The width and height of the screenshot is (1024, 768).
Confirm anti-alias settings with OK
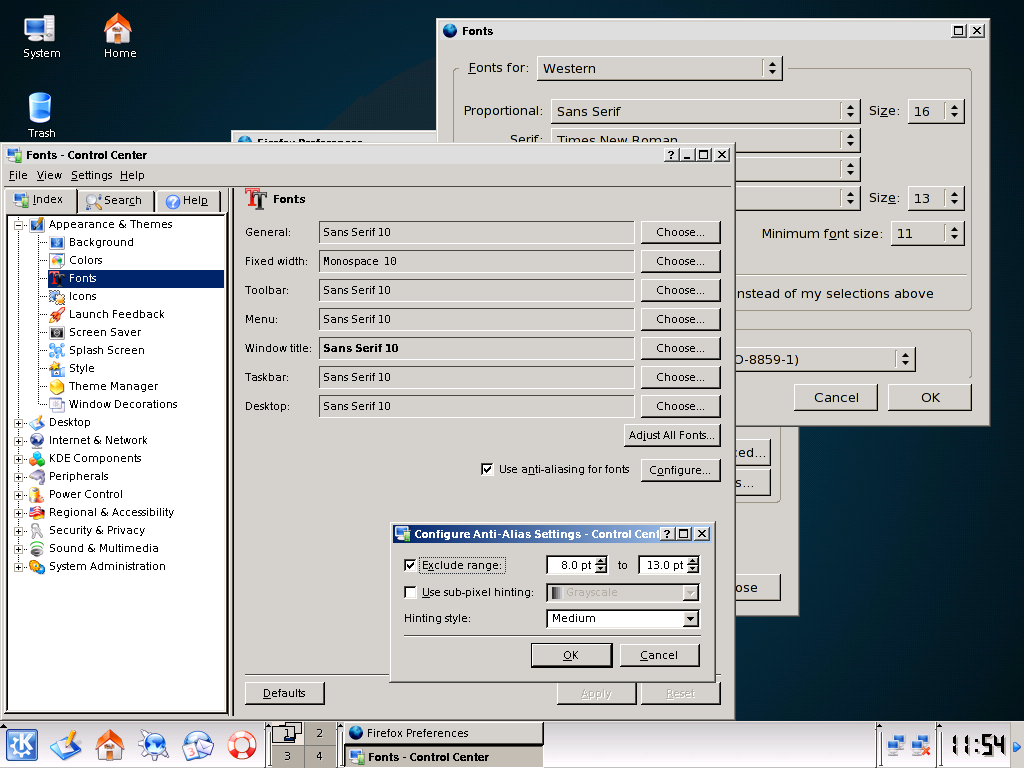[571, 655]
